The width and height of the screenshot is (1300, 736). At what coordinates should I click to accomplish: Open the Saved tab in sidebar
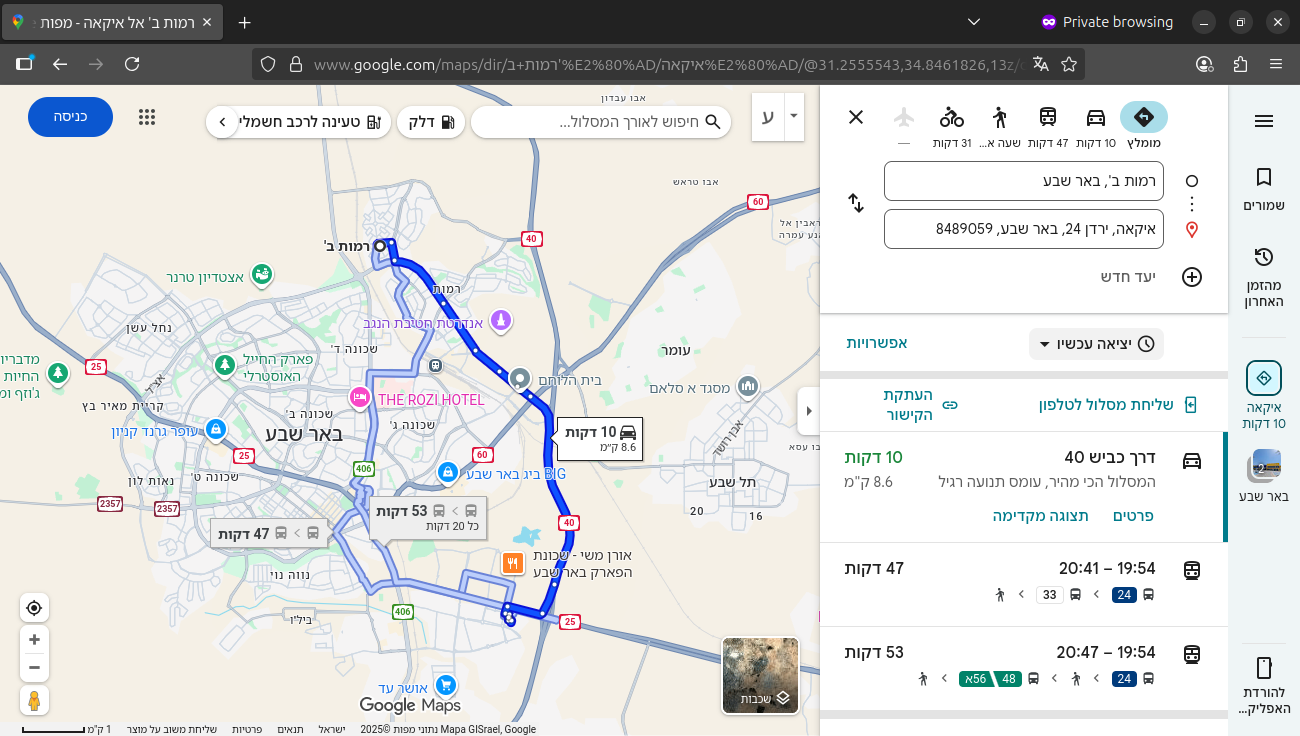pos(1263,188)
